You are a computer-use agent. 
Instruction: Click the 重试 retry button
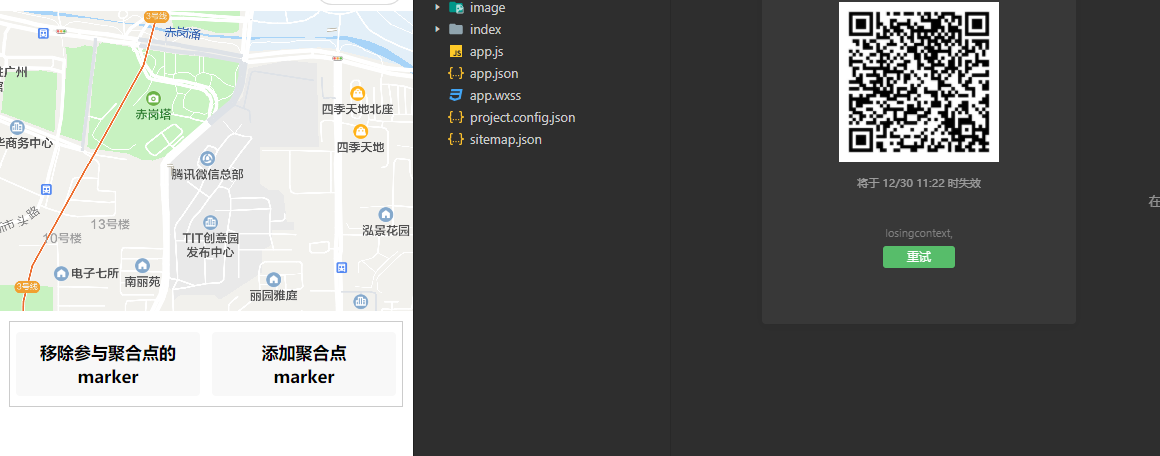tap(918, 257)
